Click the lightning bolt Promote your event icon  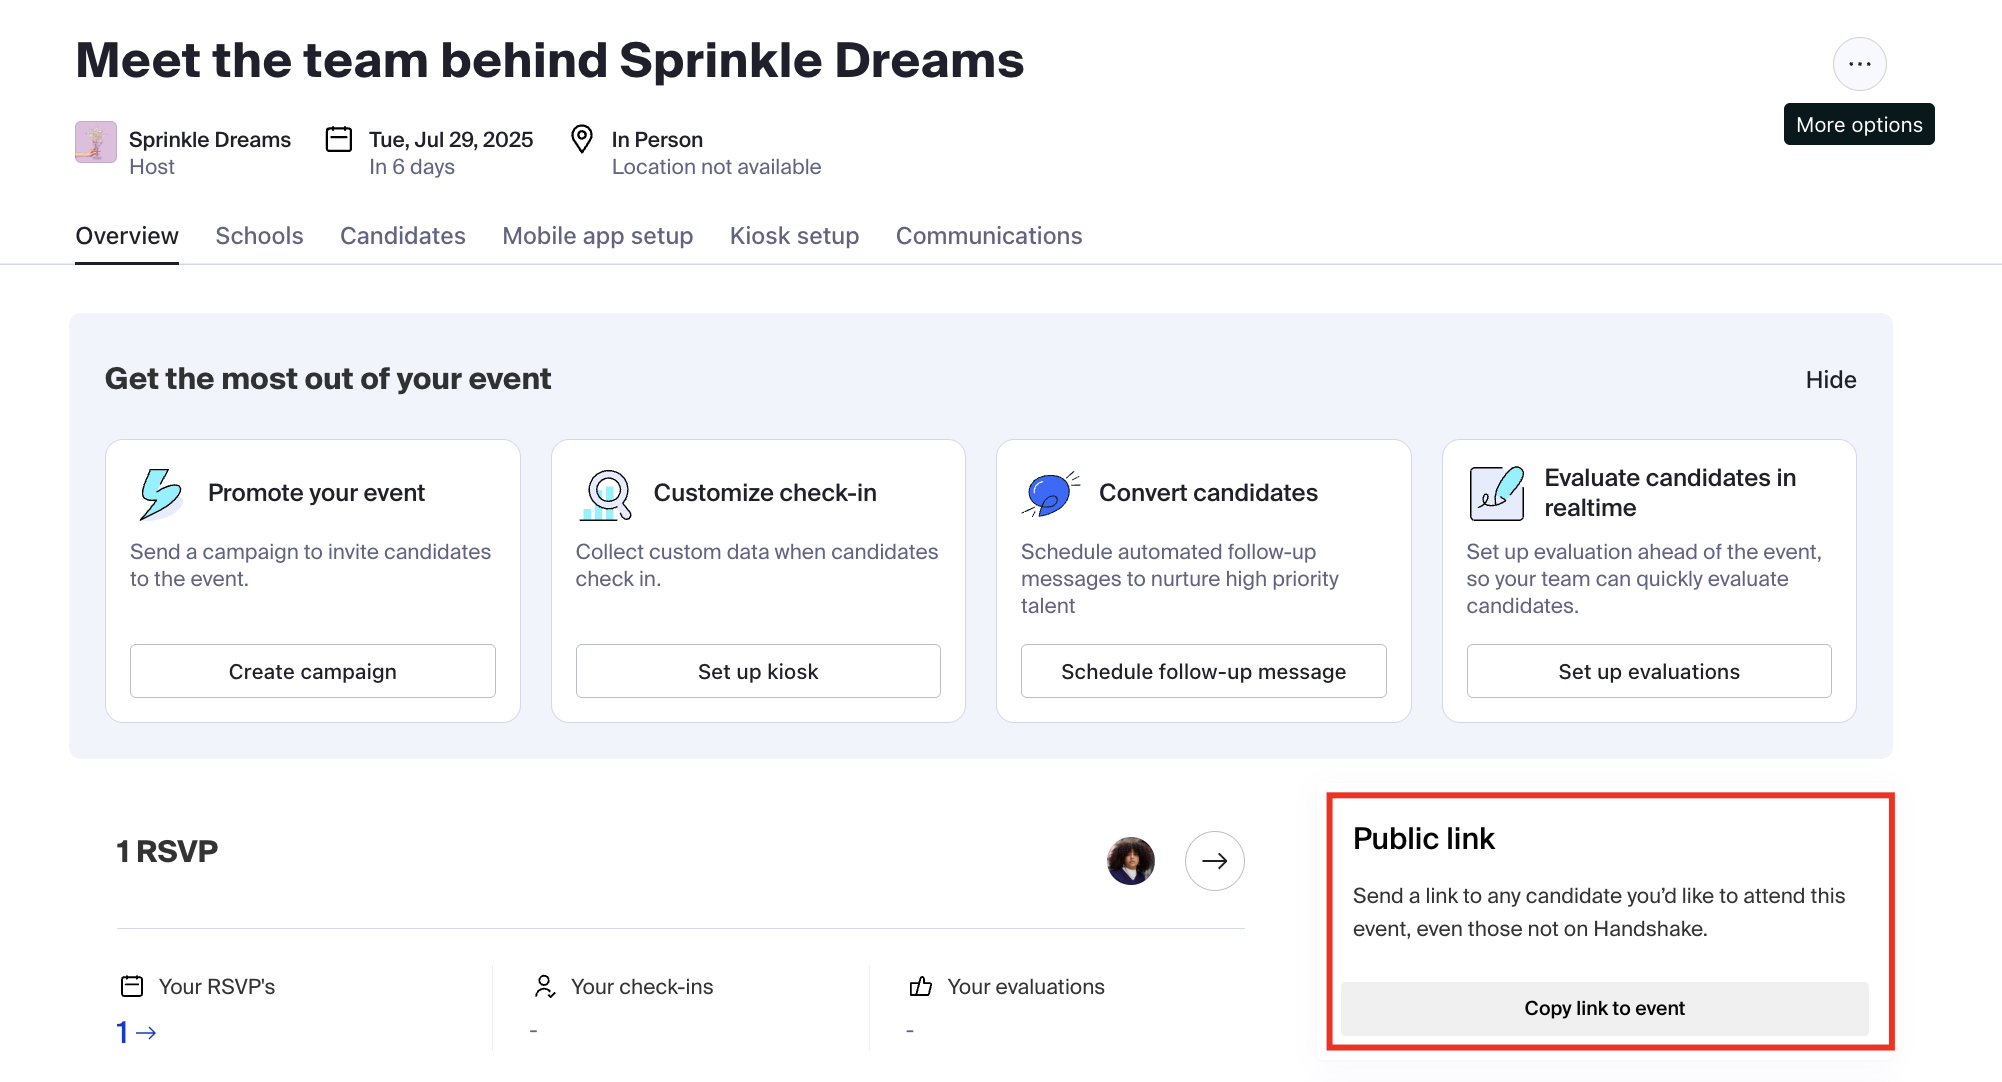click(160, 492)
